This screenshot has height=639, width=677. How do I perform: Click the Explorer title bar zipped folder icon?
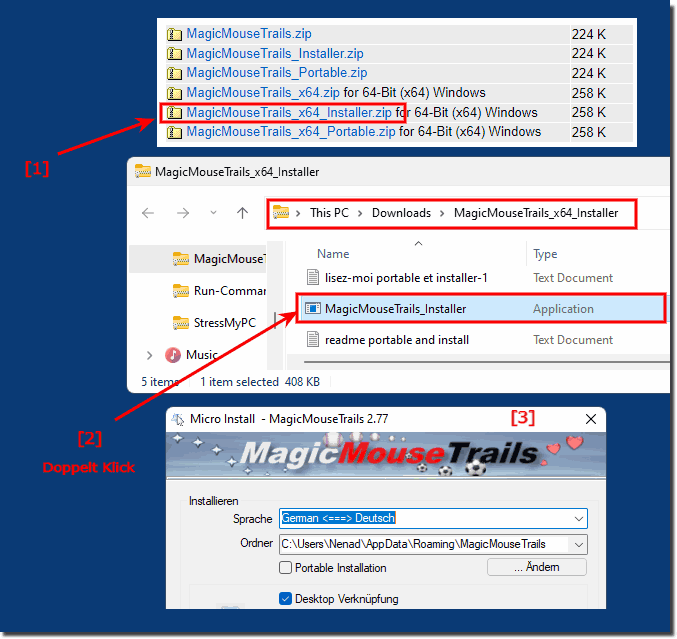coord(142,171)
